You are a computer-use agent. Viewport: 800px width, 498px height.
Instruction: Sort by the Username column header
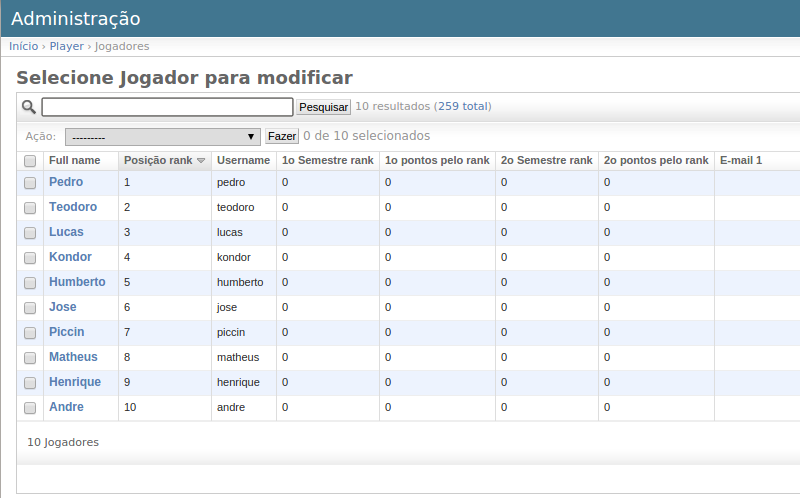(x=243, y=160)
